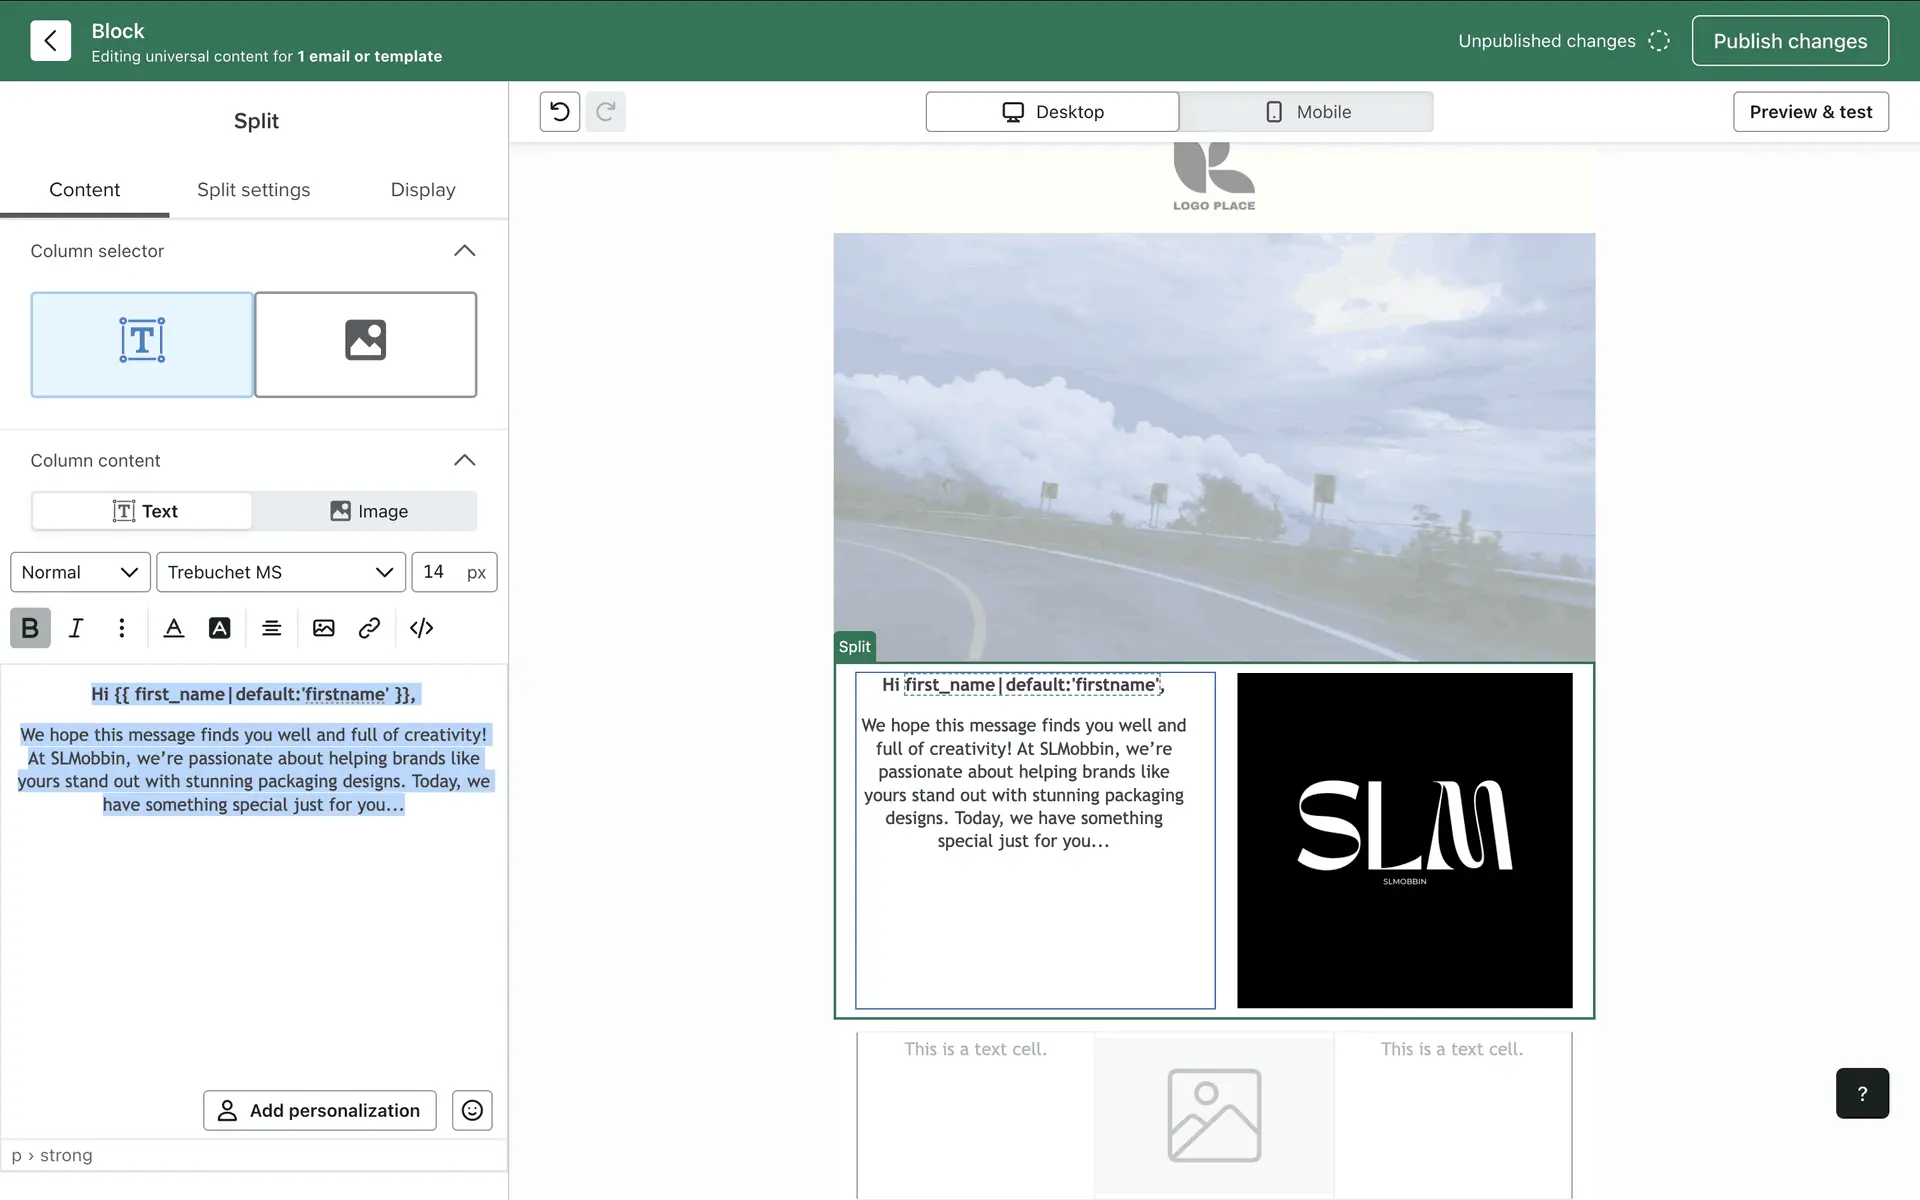Insert a link in text

369,628
